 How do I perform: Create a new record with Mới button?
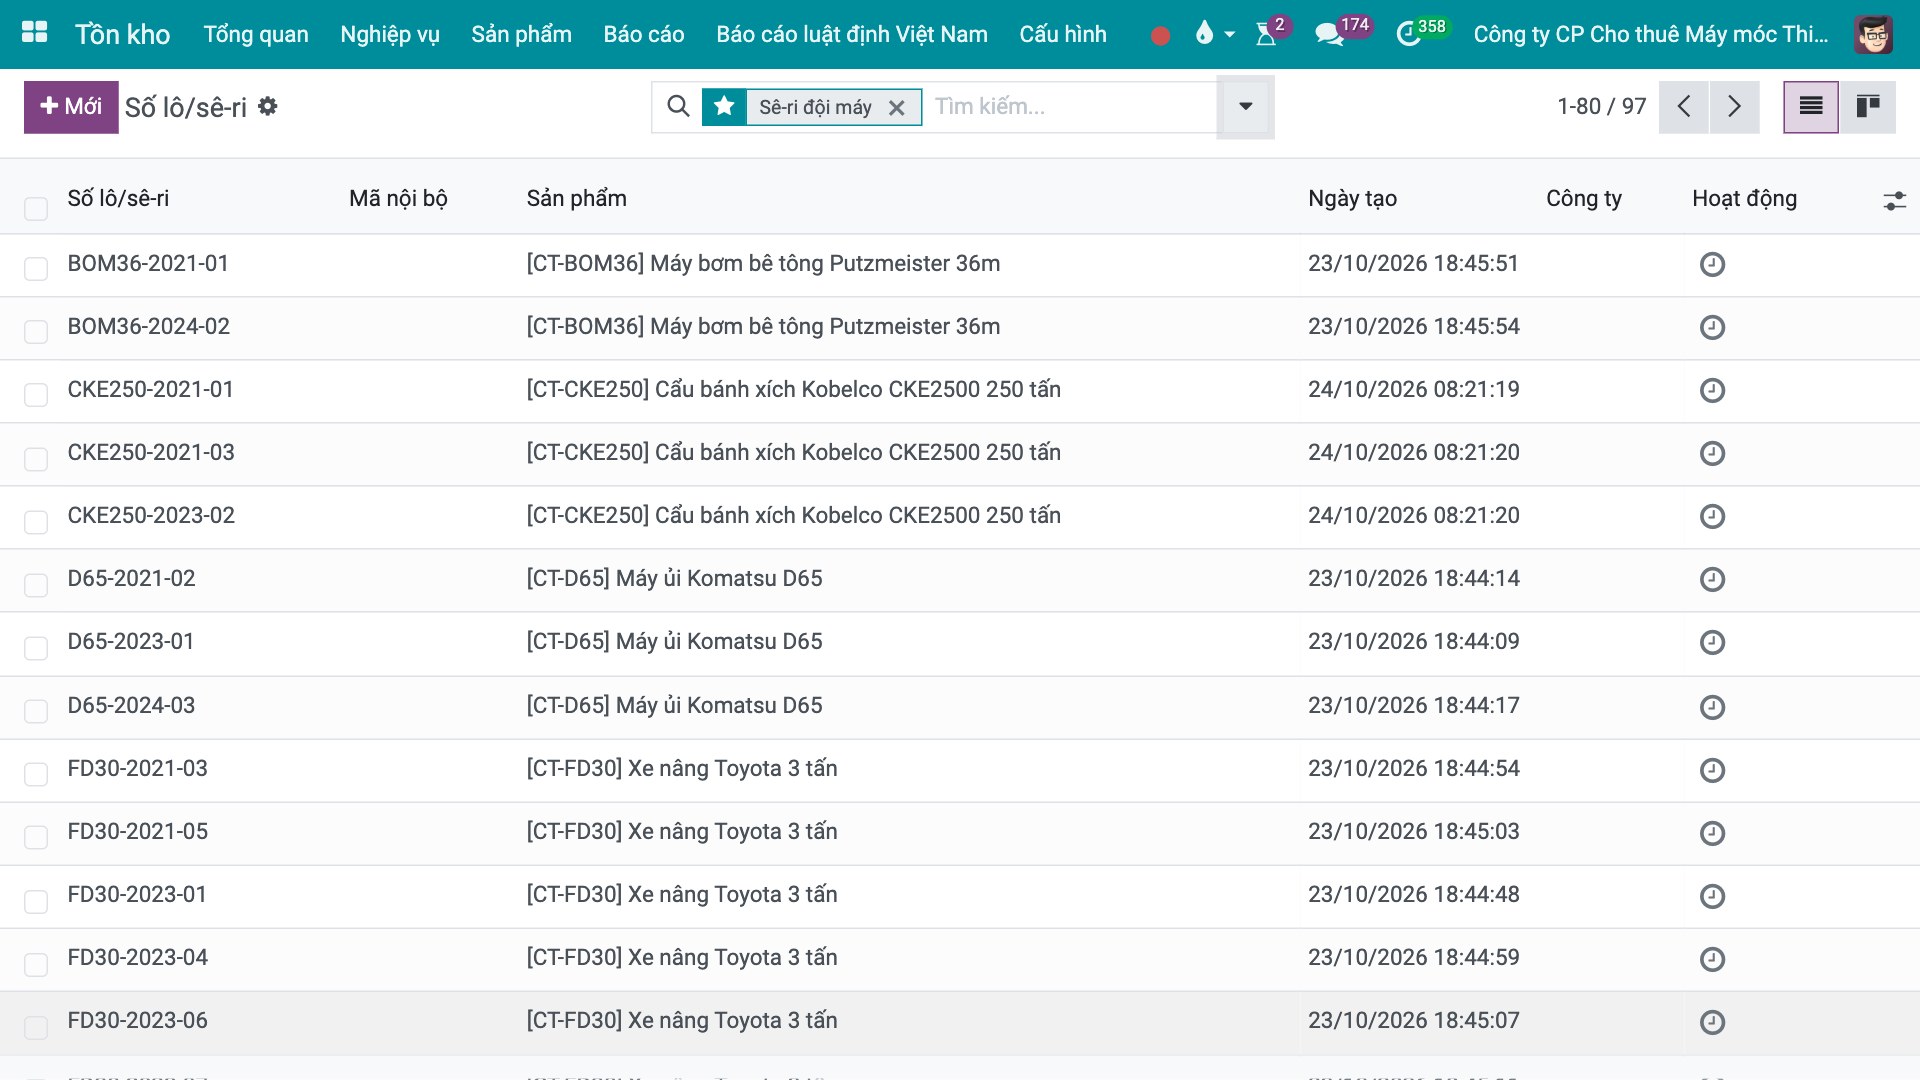[71, 106]
